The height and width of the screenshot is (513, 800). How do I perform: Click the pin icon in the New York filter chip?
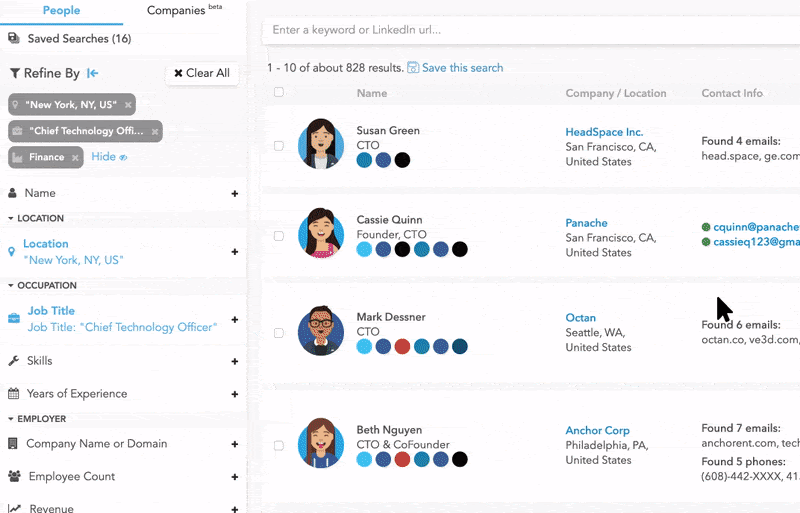(16, 105)
